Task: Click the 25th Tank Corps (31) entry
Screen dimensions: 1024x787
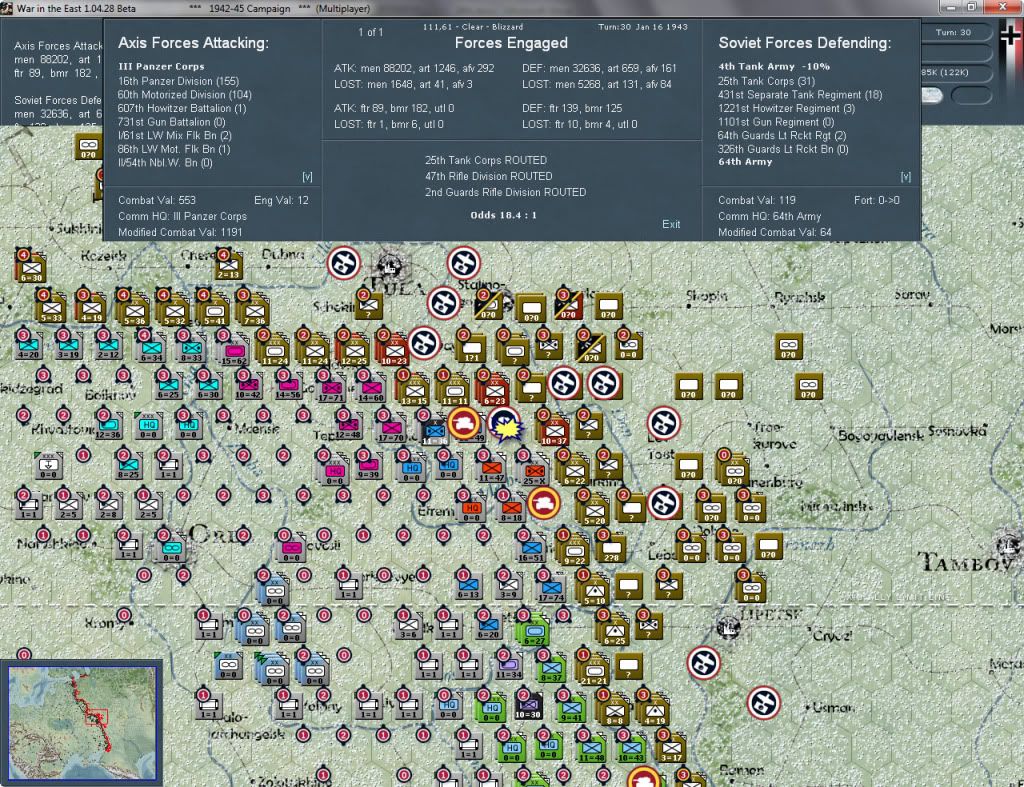Action: tap(766, 81)
